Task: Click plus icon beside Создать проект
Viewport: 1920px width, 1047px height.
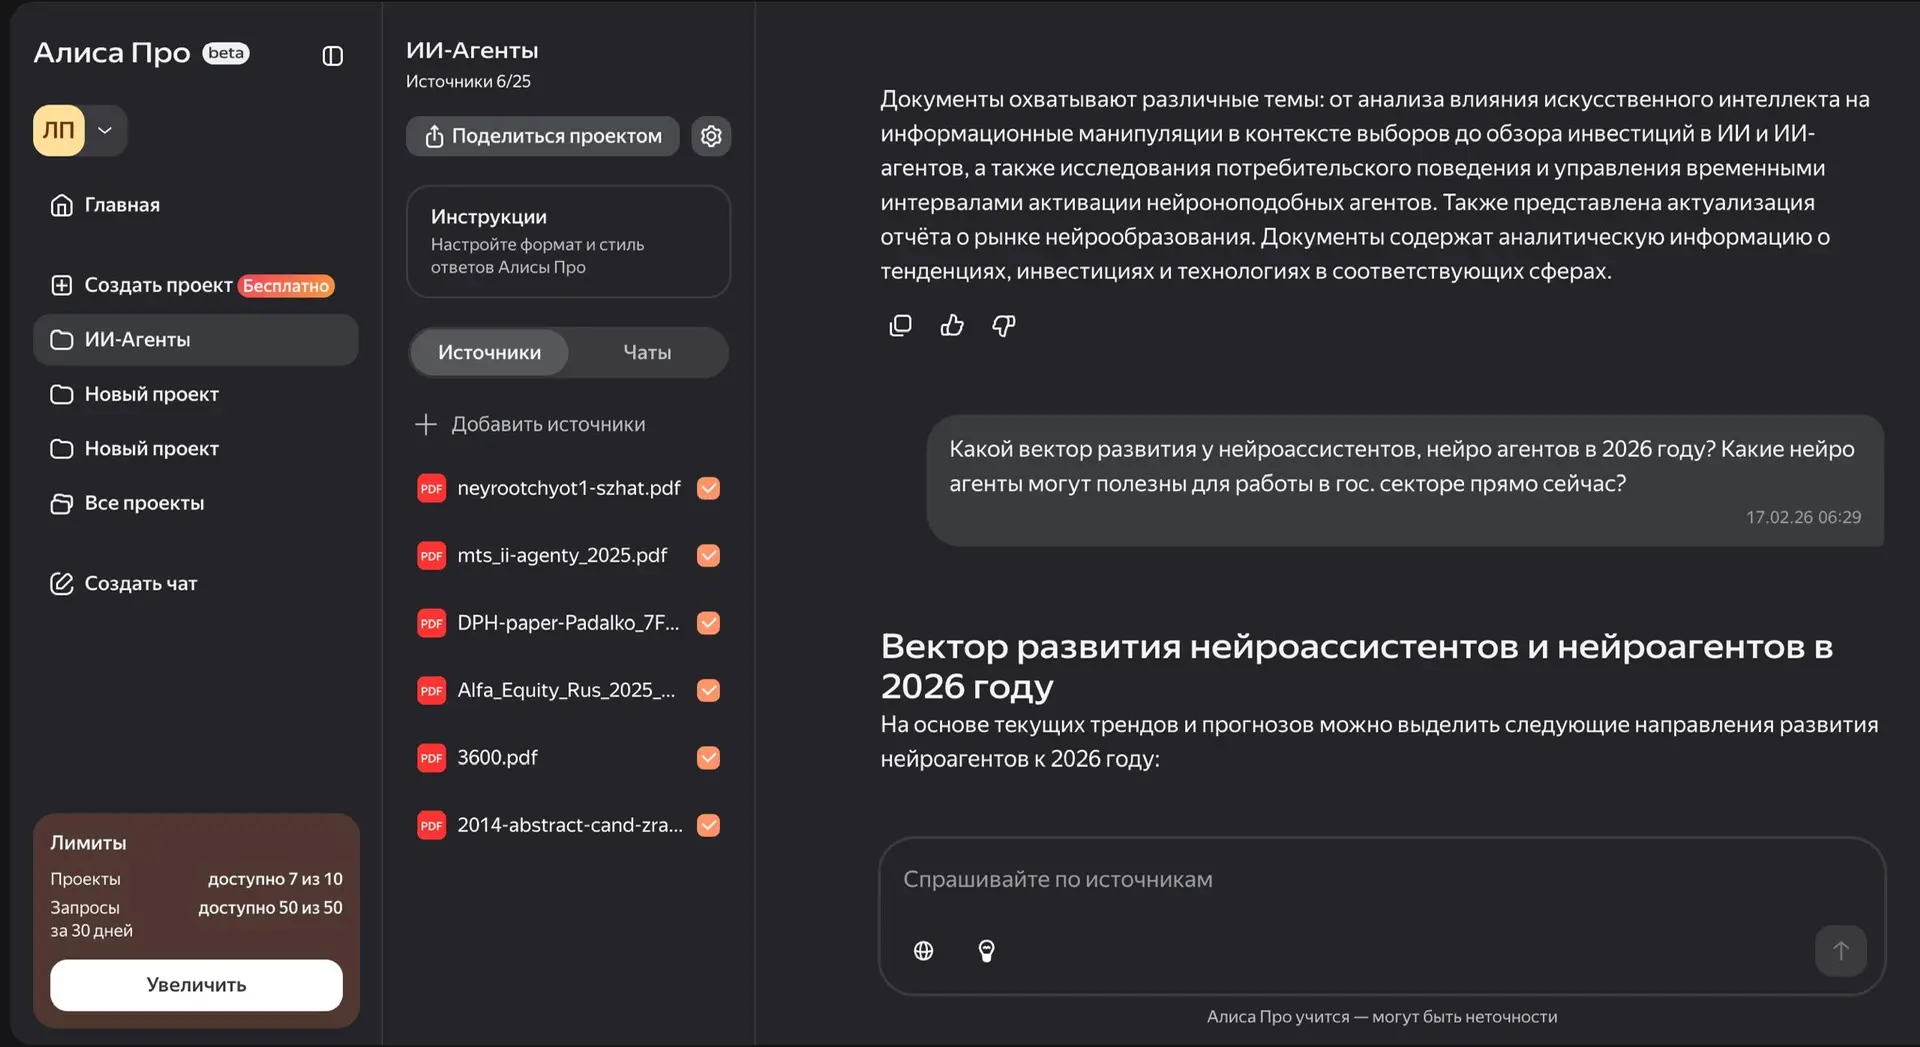Action: pos(62,285)
